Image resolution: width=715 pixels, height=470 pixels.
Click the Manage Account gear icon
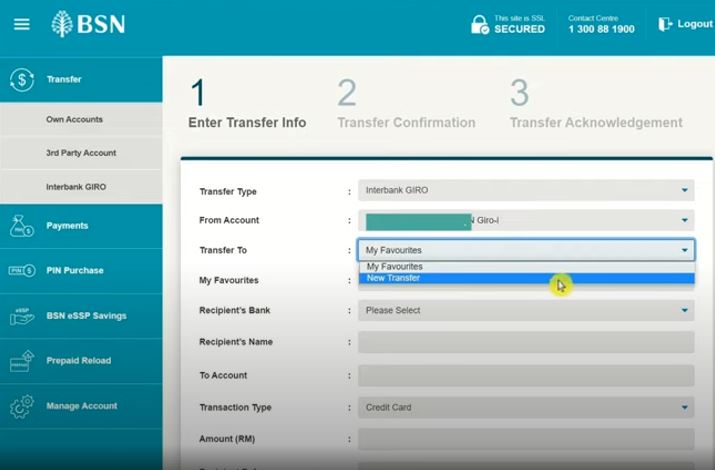click(x=22, y=407)
